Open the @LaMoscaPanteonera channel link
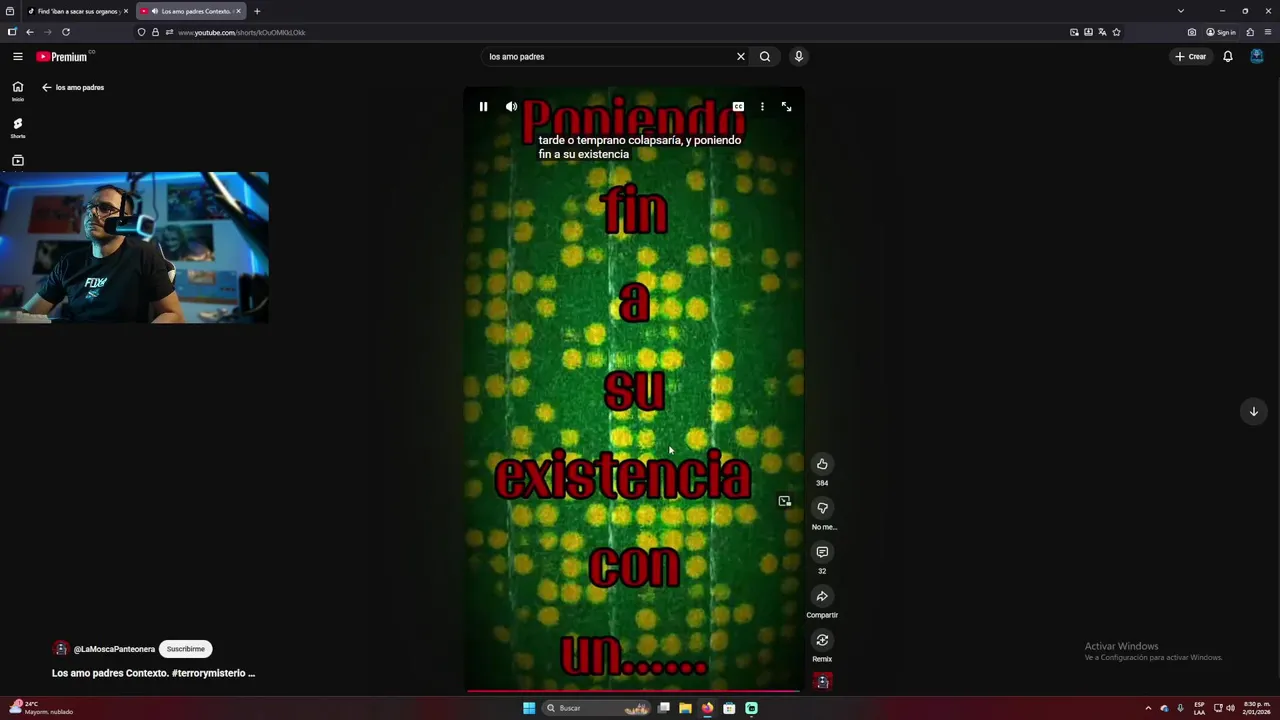This screenshot has width=1280, height=720. 114,649
